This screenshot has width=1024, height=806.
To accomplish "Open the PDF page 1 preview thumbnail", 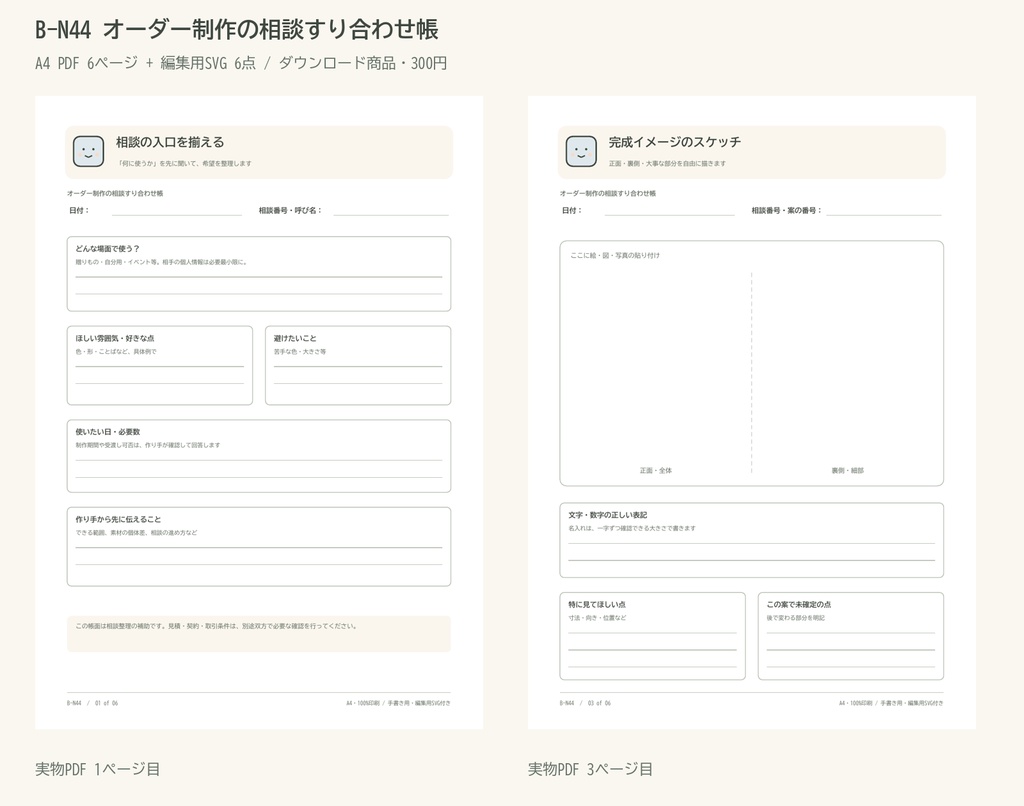I will pos(259,412).
